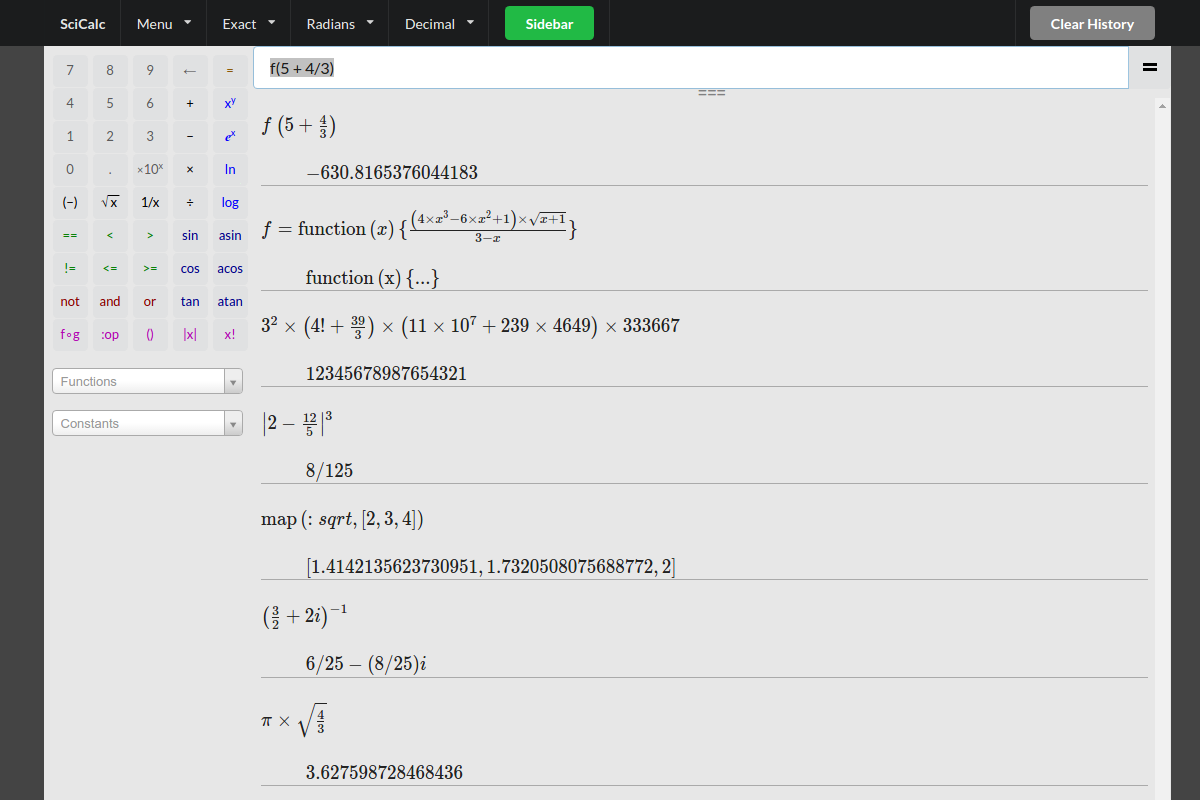Toggle the green Sidebar button
The width and height of the screenshot is (1200, 800).
pyautogui.click(x=549, y=23)
